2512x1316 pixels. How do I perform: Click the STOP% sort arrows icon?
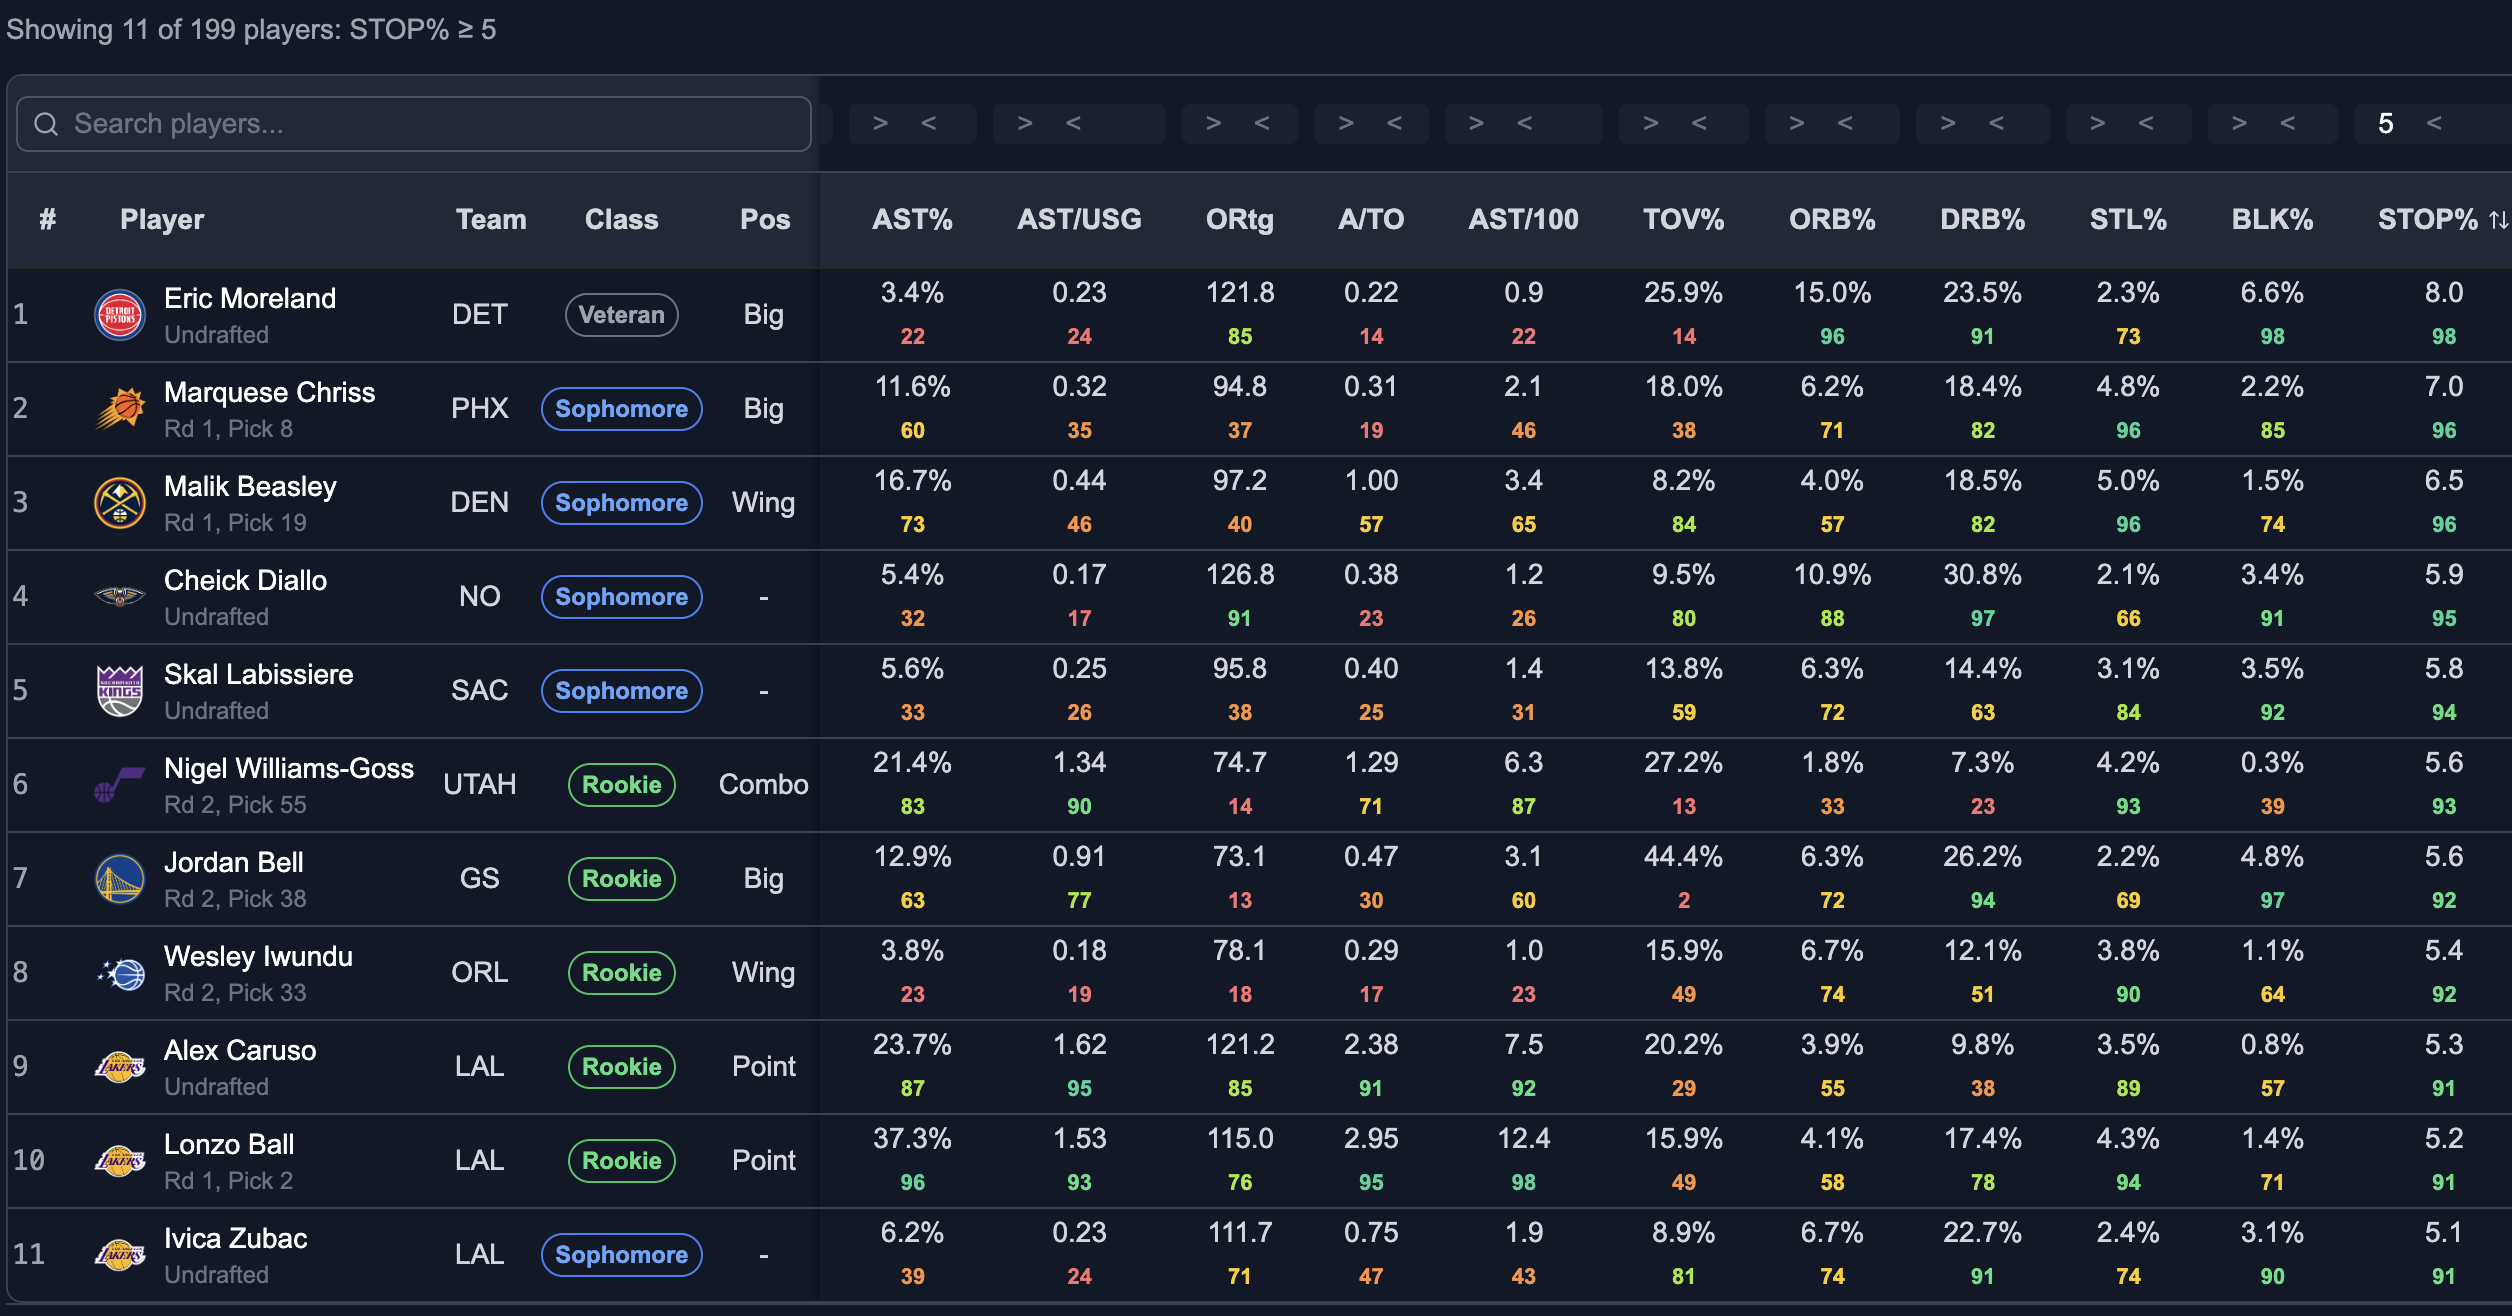pyautogui.click(x=2498, y=220)
